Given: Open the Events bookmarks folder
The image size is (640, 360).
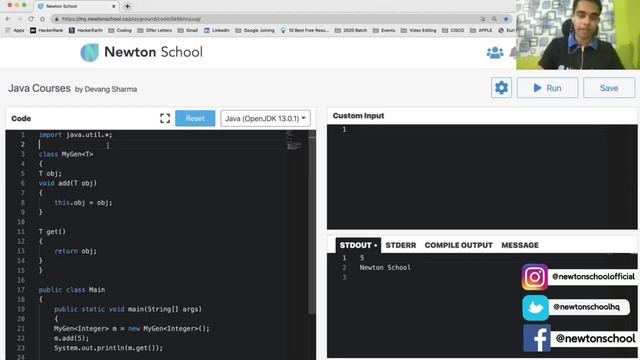Looking at the screenshot, I should point(384,30).
